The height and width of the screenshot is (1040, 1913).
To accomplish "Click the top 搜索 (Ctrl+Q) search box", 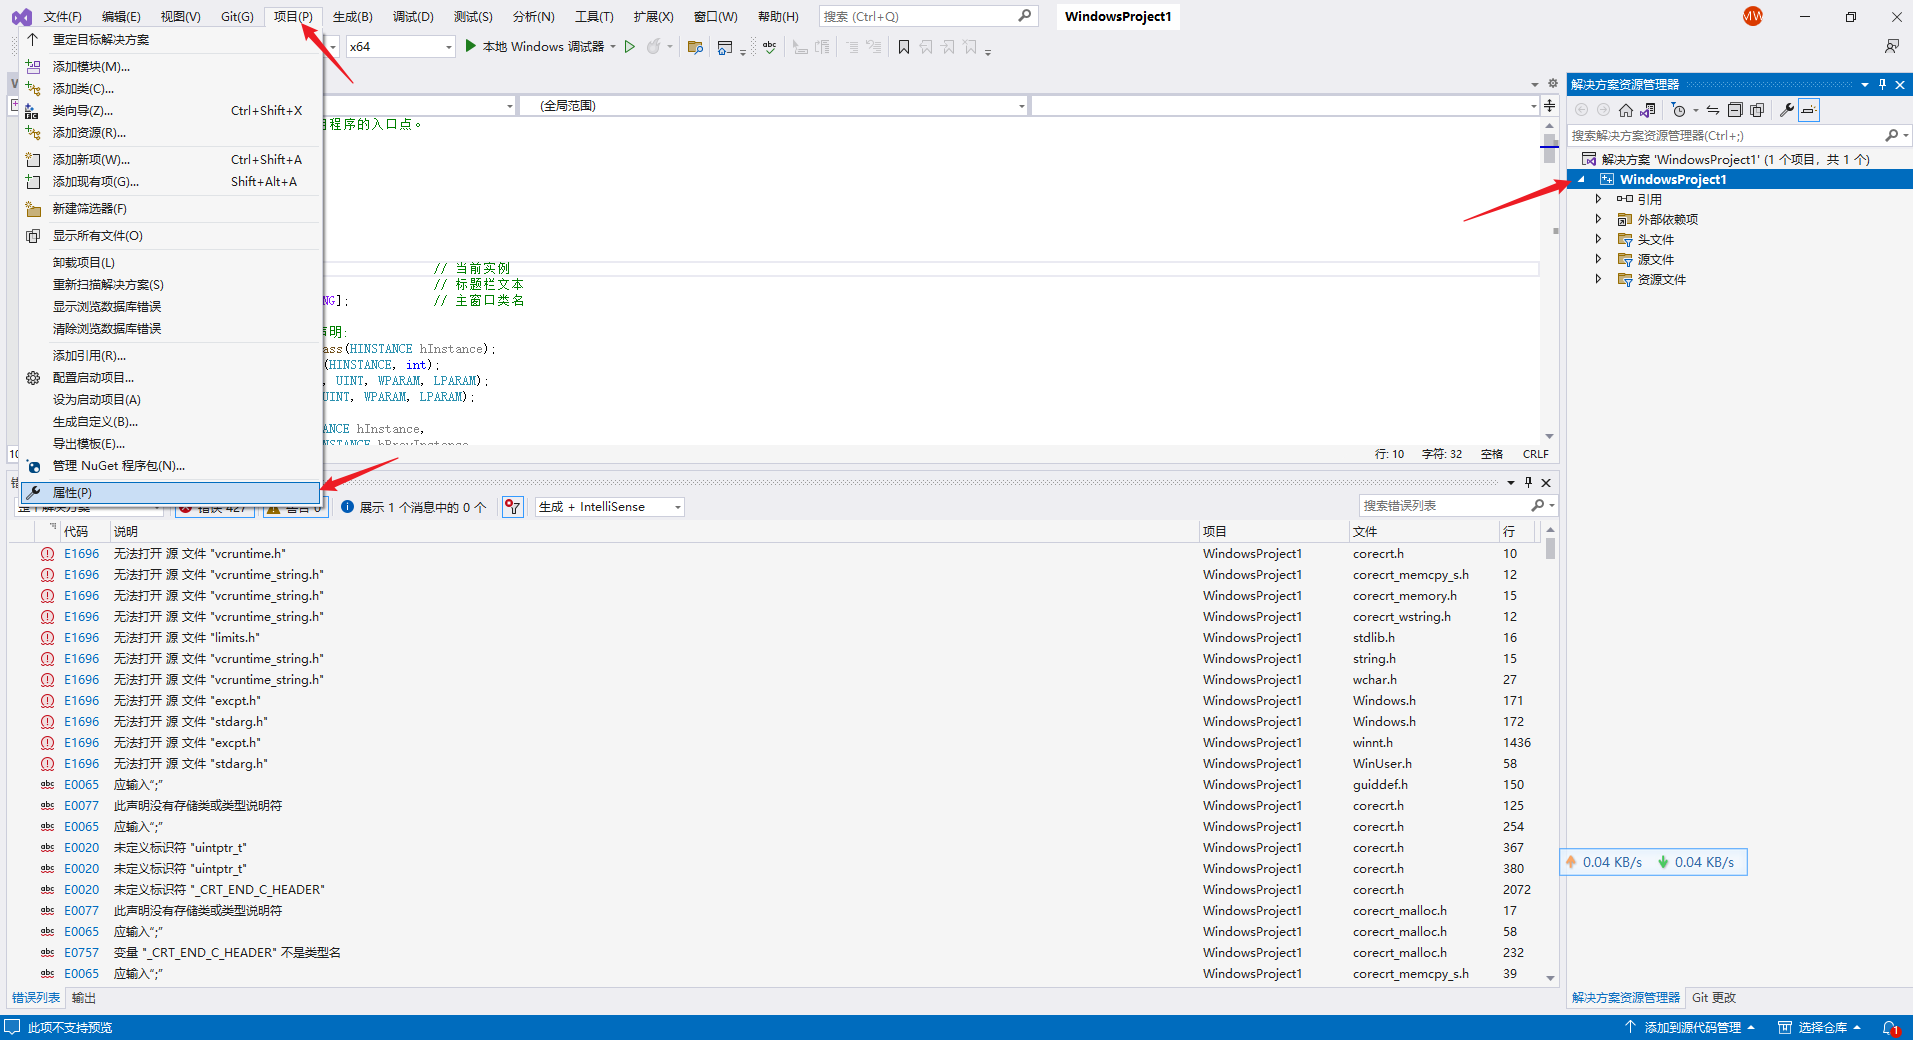I will pyautogui.click(x=928, y=16).
